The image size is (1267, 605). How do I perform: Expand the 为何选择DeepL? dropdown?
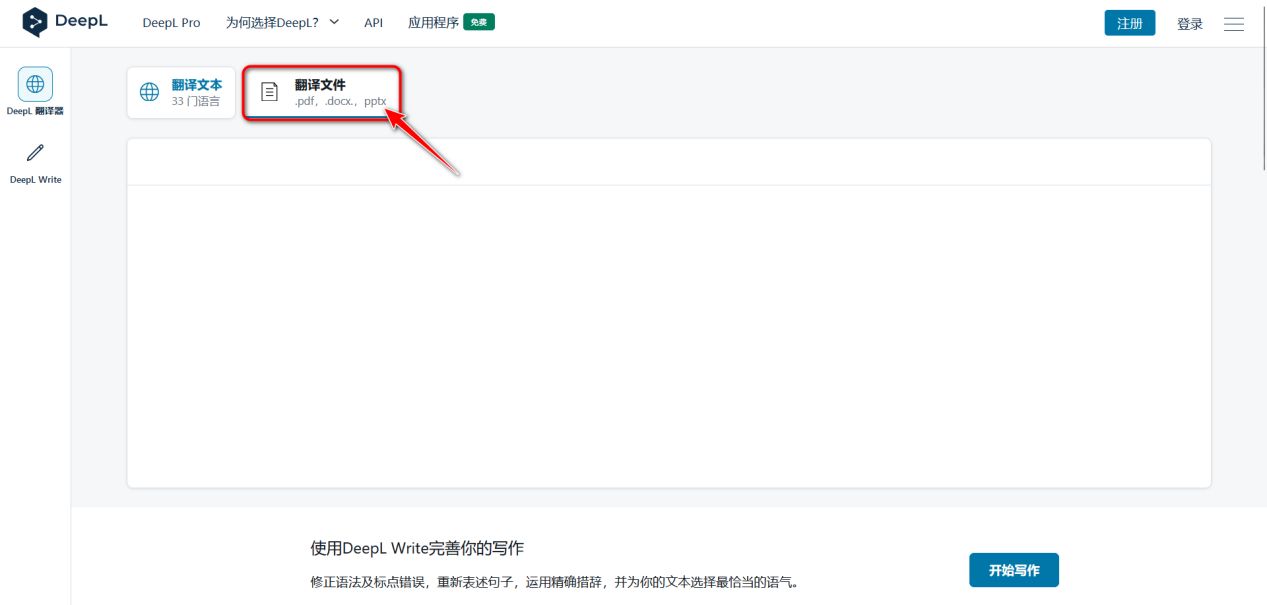pyautogui.click(x=282, y=22)
